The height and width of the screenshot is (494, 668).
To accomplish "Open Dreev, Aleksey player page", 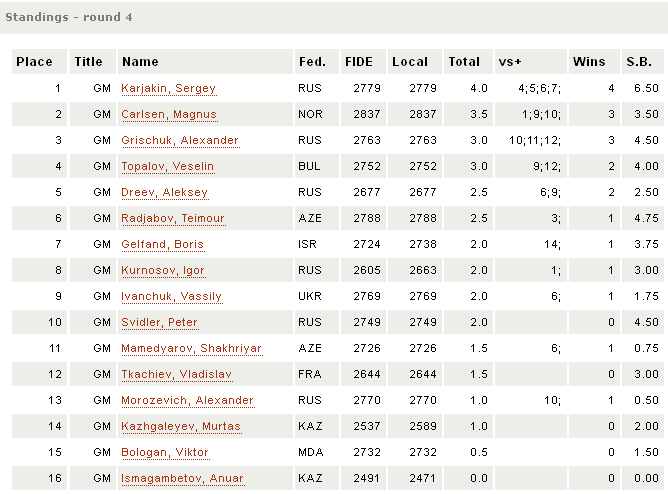I will coord(164,193).
